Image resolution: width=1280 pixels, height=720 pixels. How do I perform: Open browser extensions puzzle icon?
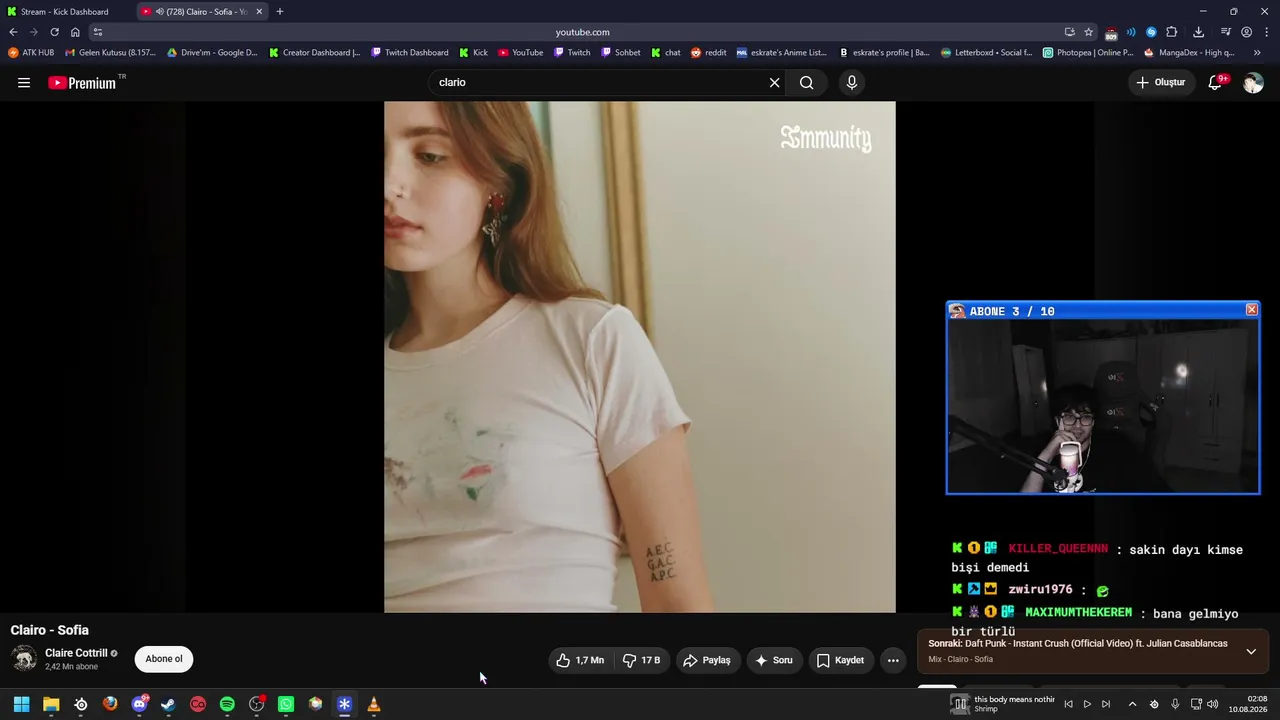click(x=1172, y=32)
